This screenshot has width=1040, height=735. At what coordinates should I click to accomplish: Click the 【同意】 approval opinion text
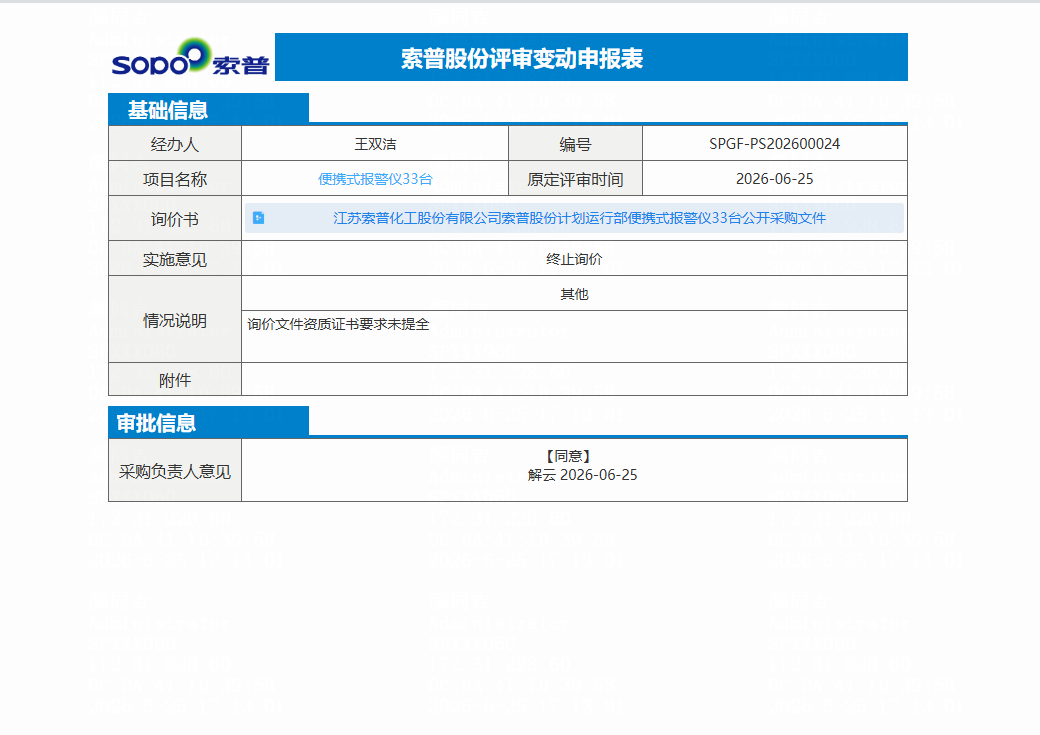568,456
